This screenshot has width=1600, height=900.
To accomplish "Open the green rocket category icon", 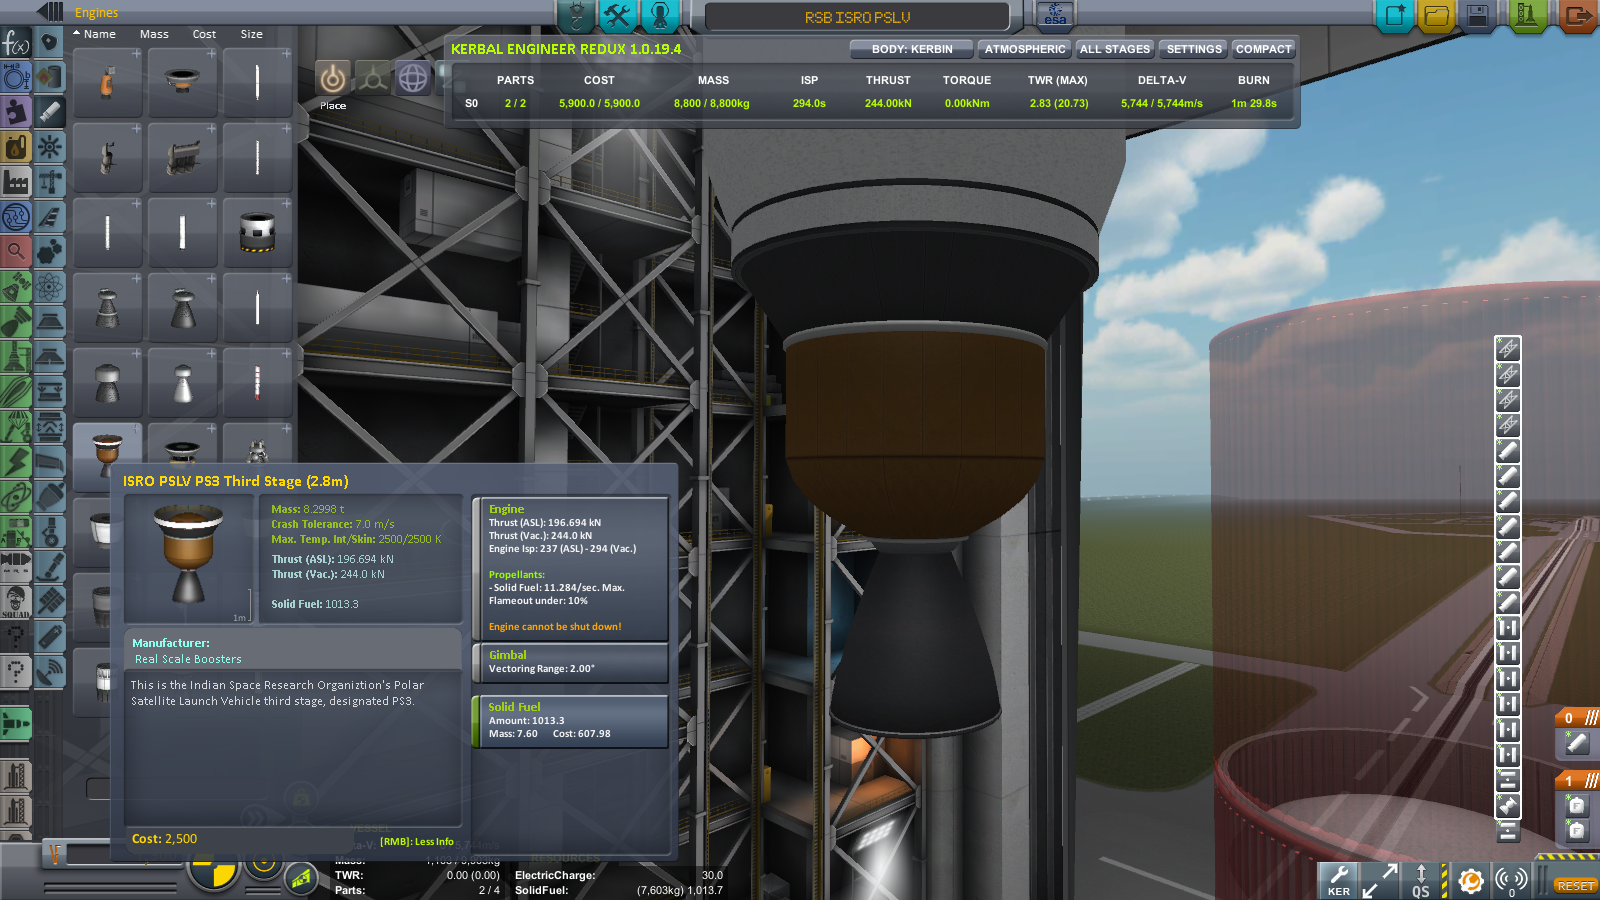I will 16,723.
